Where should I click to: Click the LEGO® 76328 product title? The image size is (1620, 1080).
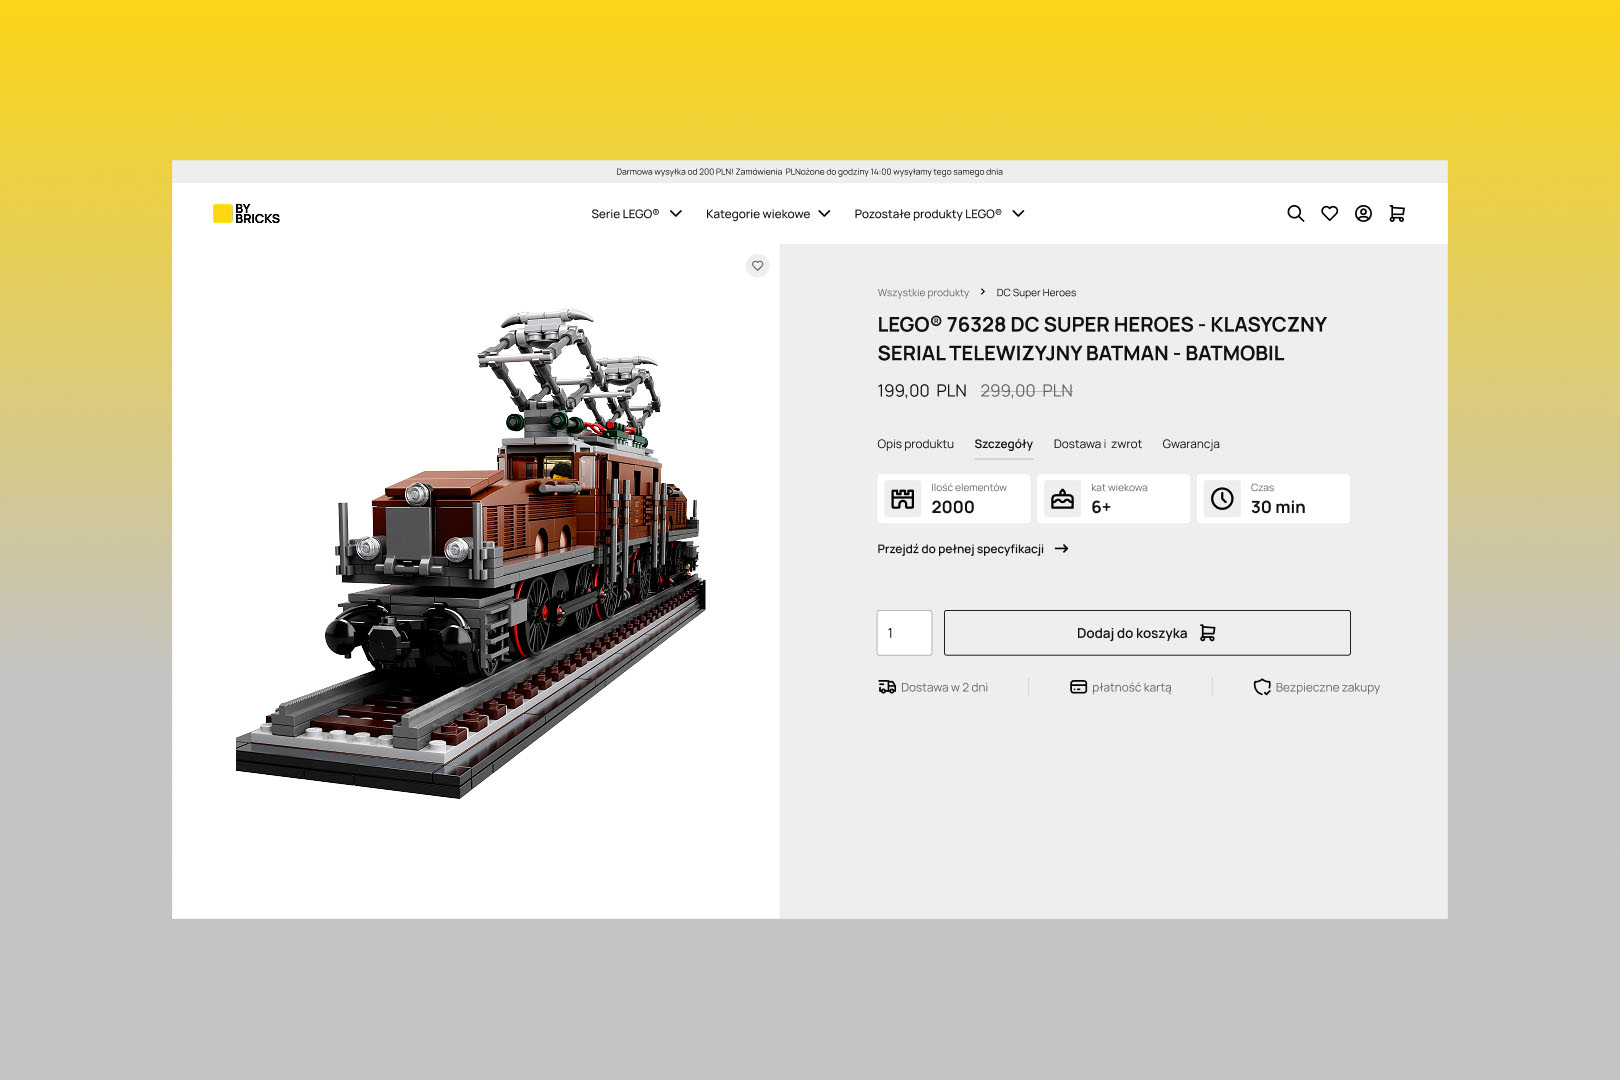click(x=1102, y=339)
